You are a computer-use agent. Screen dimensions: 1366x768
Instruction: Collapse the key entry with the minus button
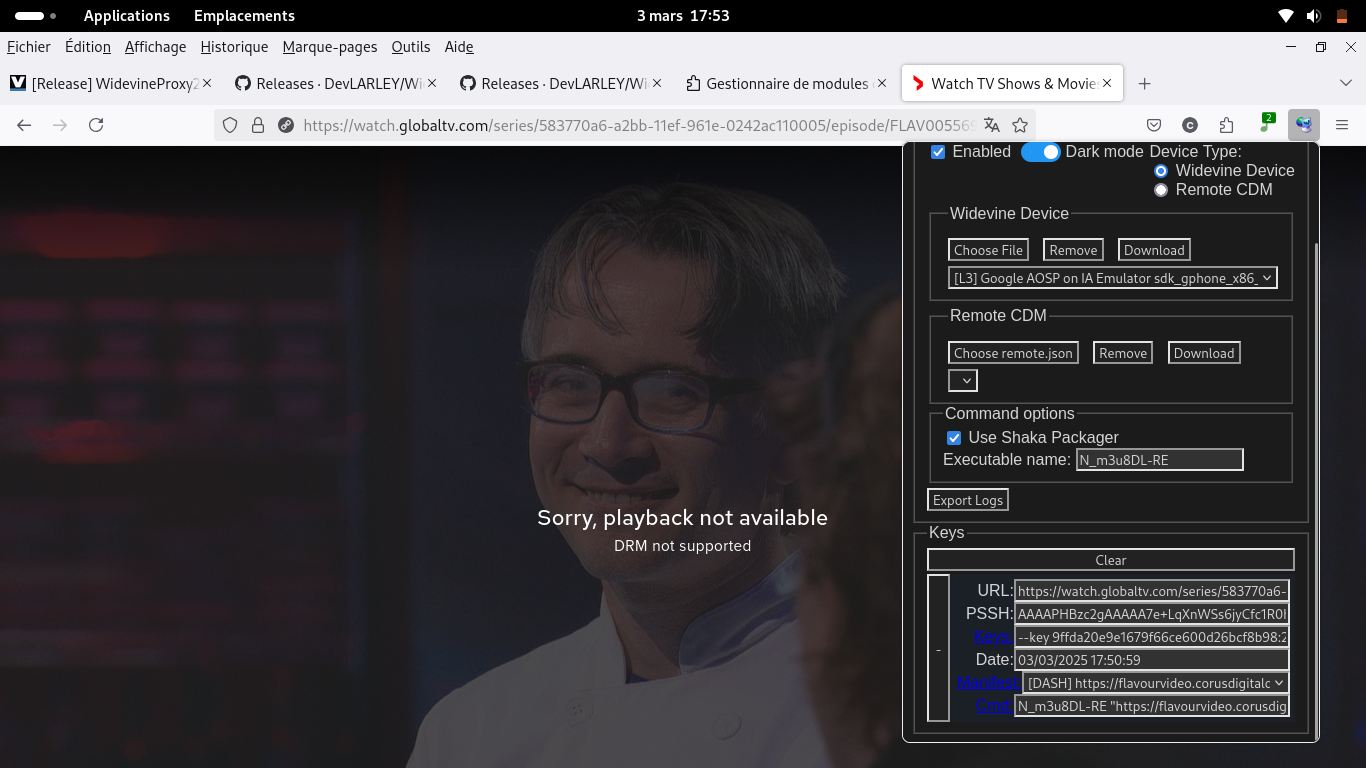(938, 648)
